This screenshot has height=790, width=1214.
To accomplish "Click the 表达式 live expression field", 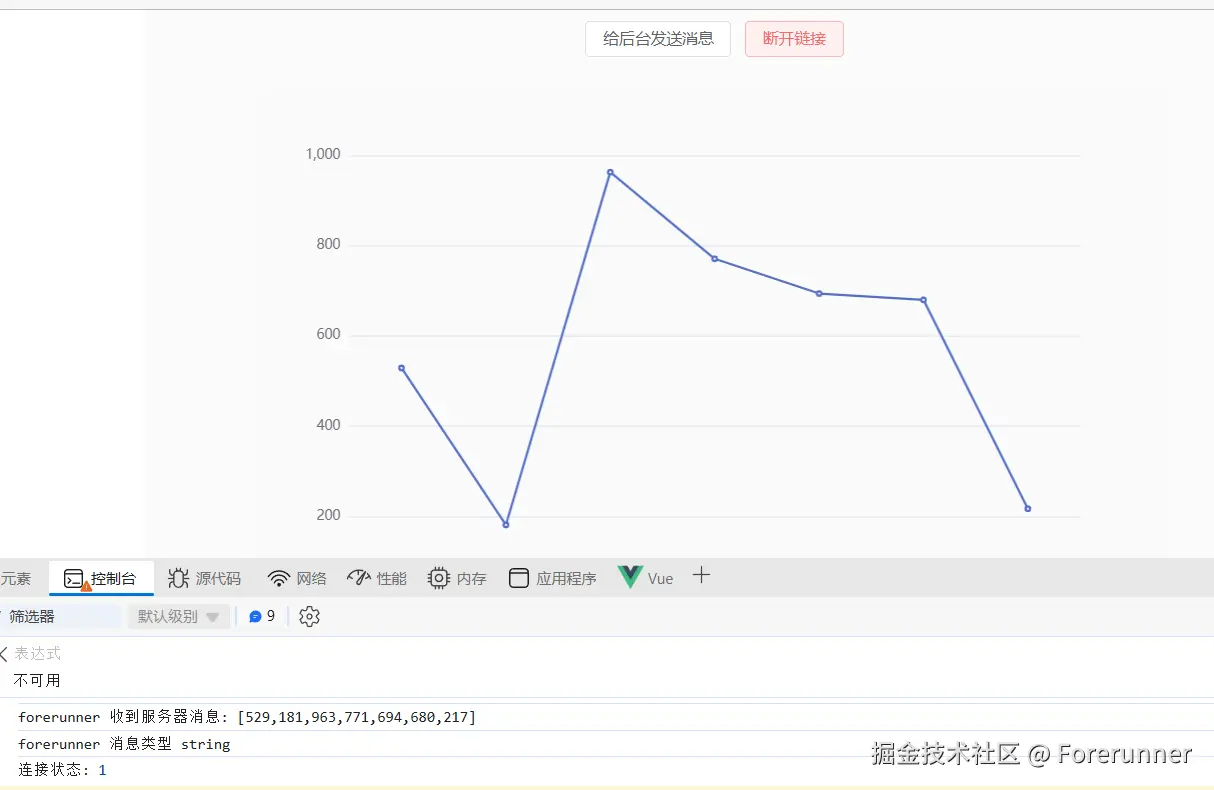I will (37, 653).
